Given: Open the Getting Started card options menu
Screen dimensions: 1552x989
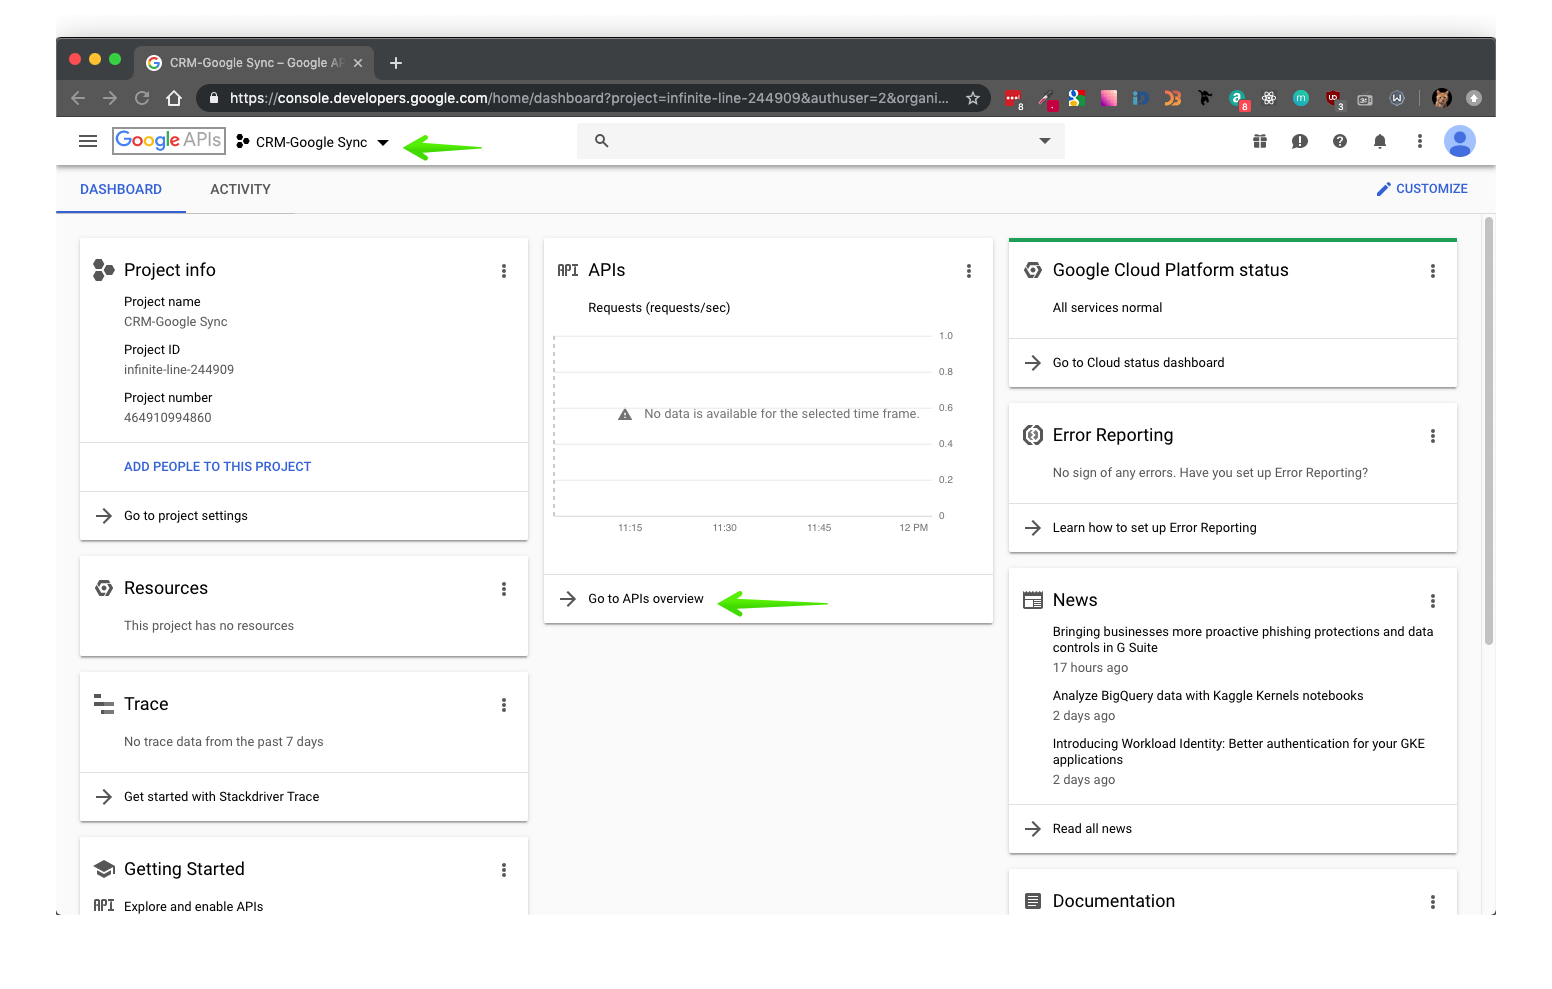Looking at the screenshot, I should tap(504, 870).
